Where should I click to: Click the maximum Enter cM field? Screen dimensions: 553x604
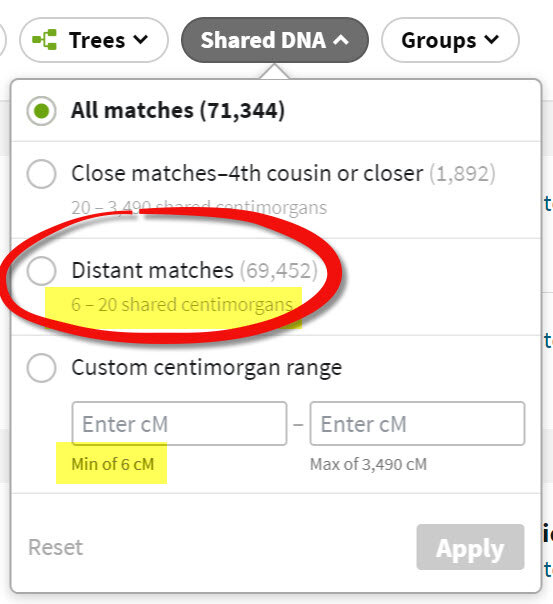[x=417, y=424]
